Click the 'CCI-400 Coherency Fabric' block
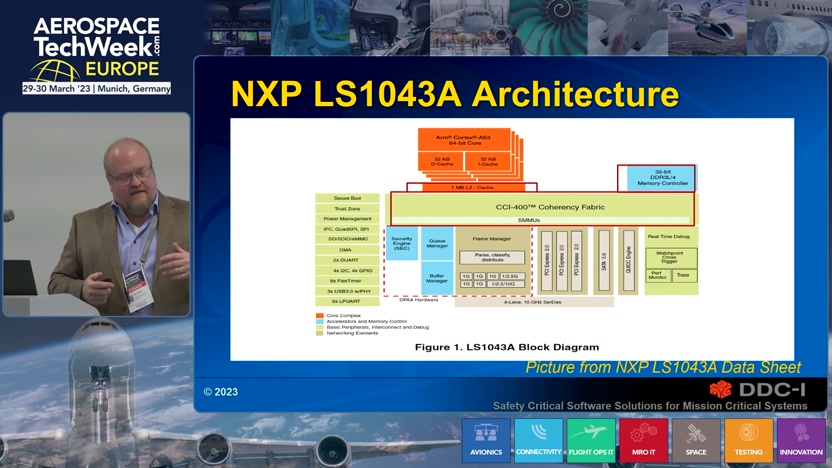The width and height of the screenshot is (832, 468). (542, 207)
